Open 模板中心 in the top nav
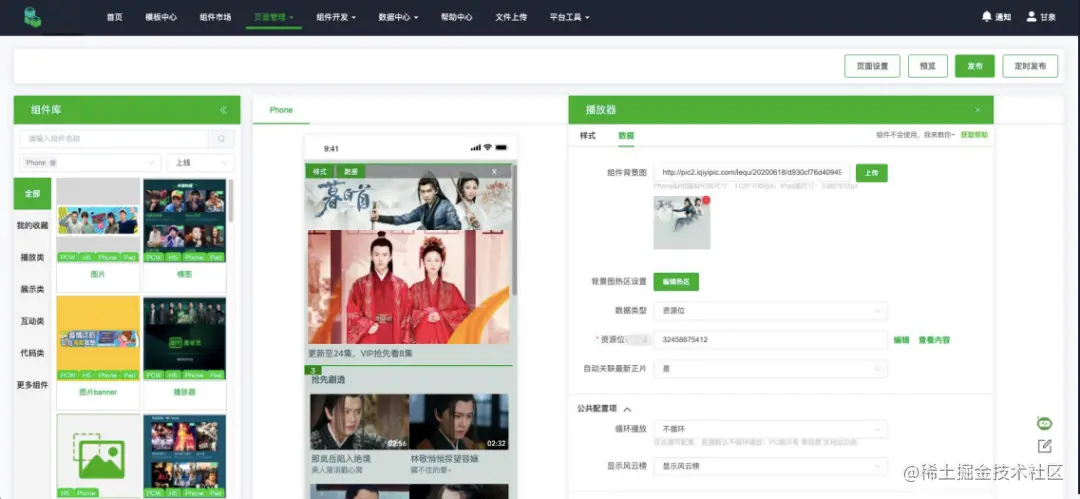This screenshot has width=1080, height=499. tap(161, 17)
